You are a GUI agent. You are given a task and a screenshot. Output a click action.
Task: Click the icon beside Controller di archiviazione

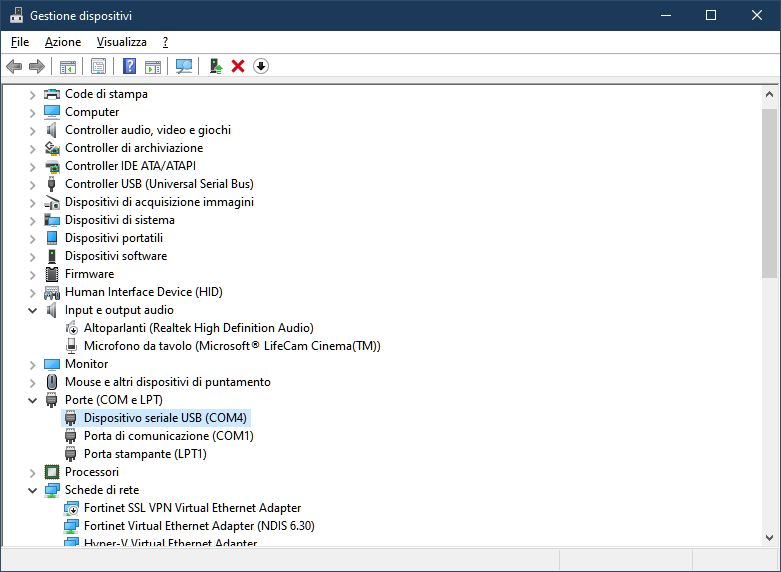(x=52, y=148)
